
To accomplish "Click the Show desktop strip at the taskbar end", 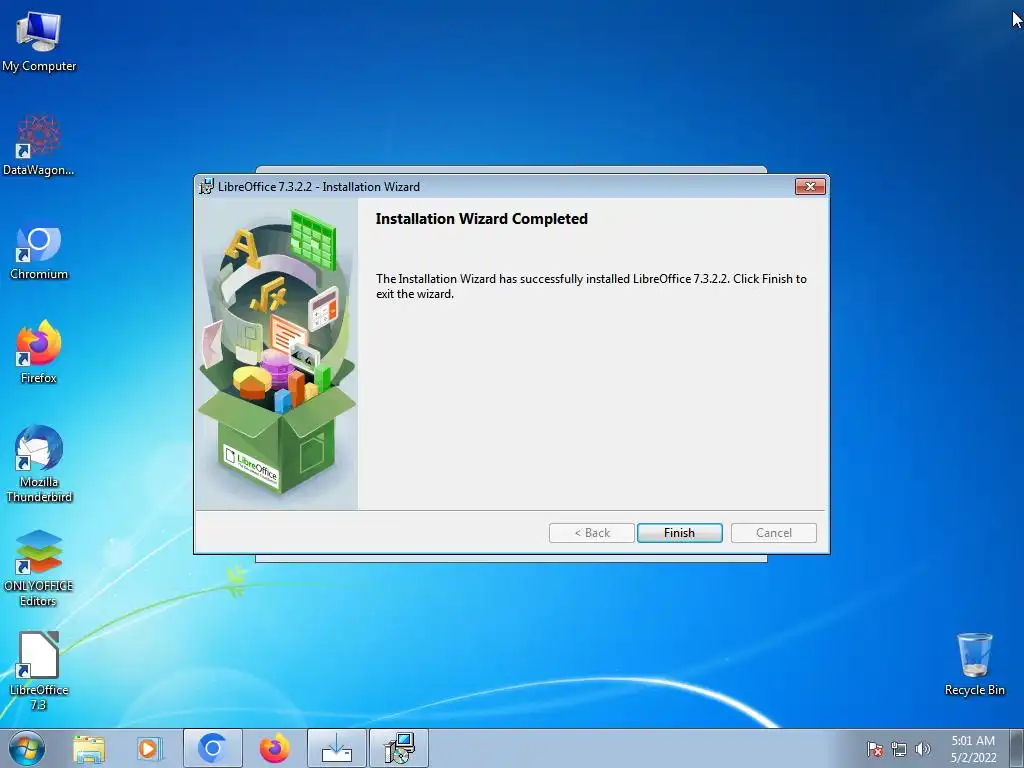I will pyautogui.click(x=1016, y=748).
